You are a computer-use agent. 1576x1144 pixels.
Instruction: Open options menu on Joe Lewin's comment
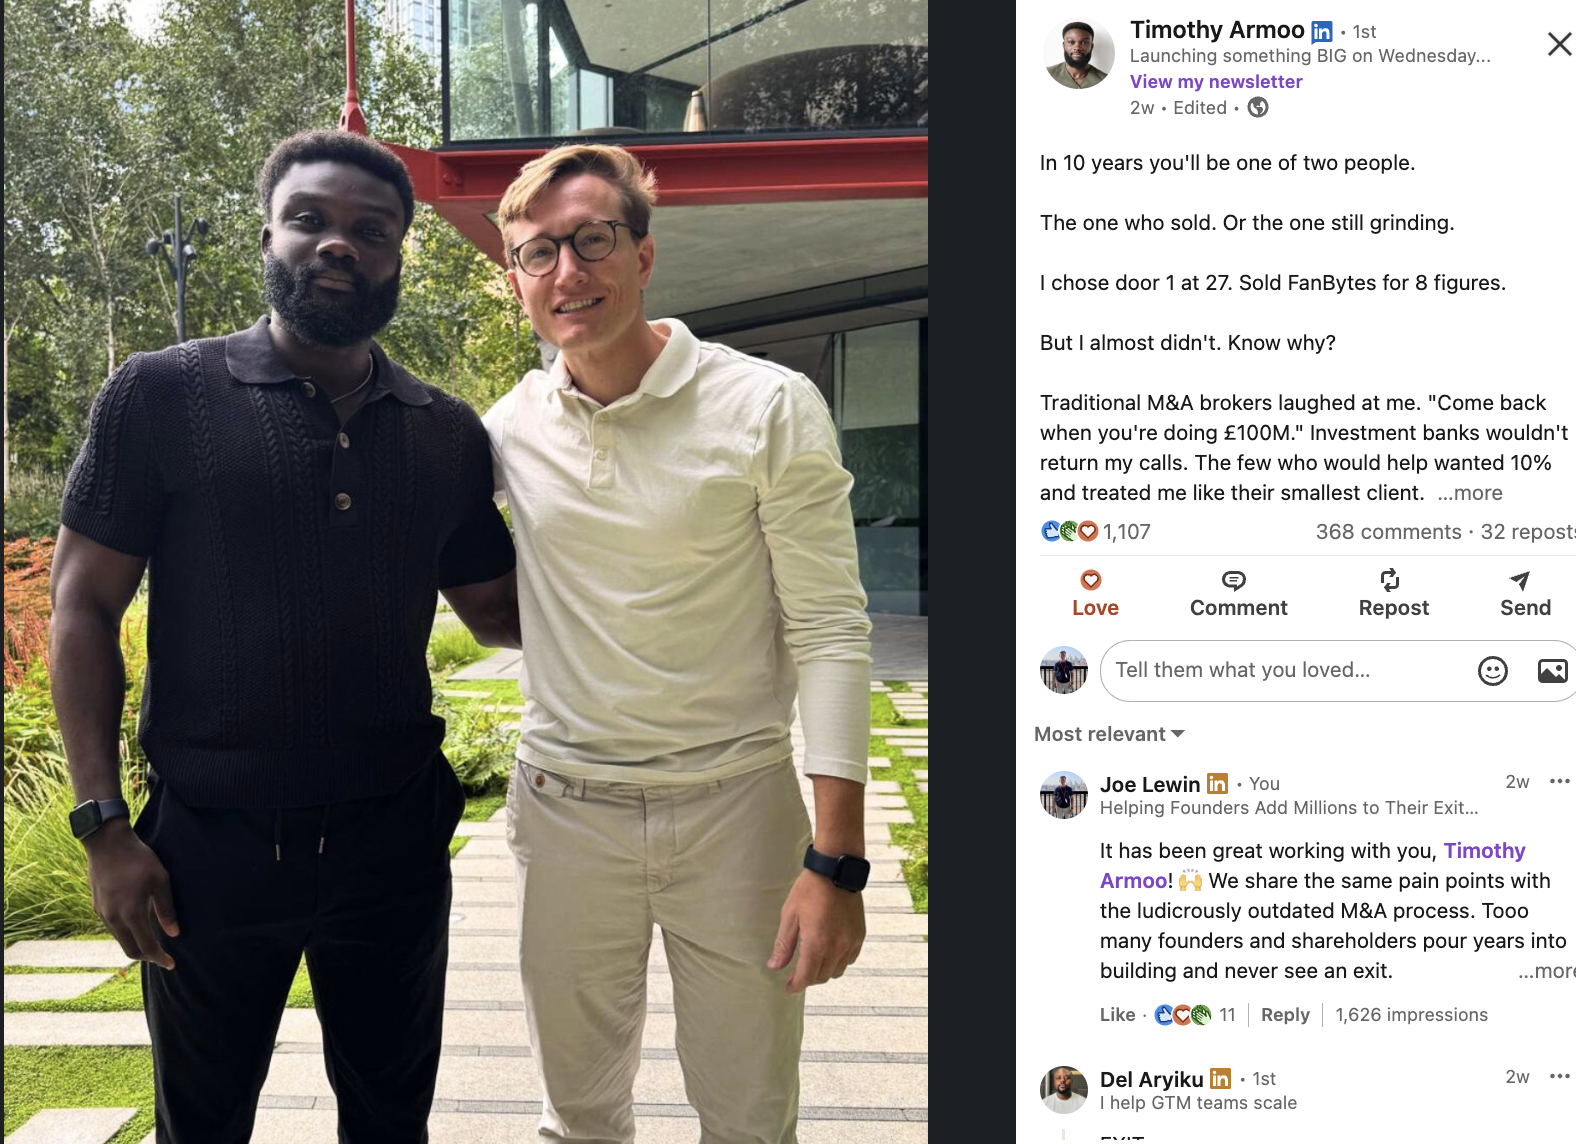(x=1559, y=782)
